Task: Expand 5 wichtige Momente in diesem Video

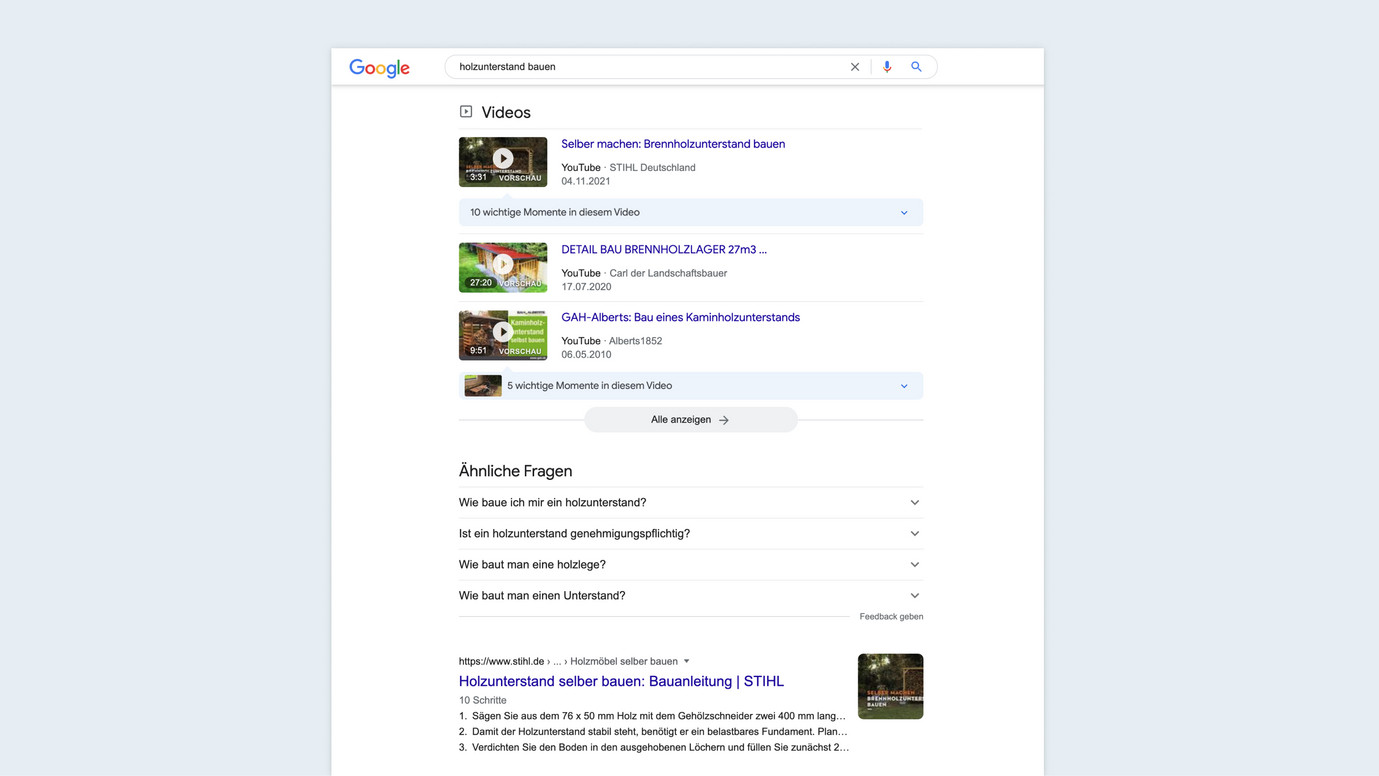Action: [x=690, y=386]
